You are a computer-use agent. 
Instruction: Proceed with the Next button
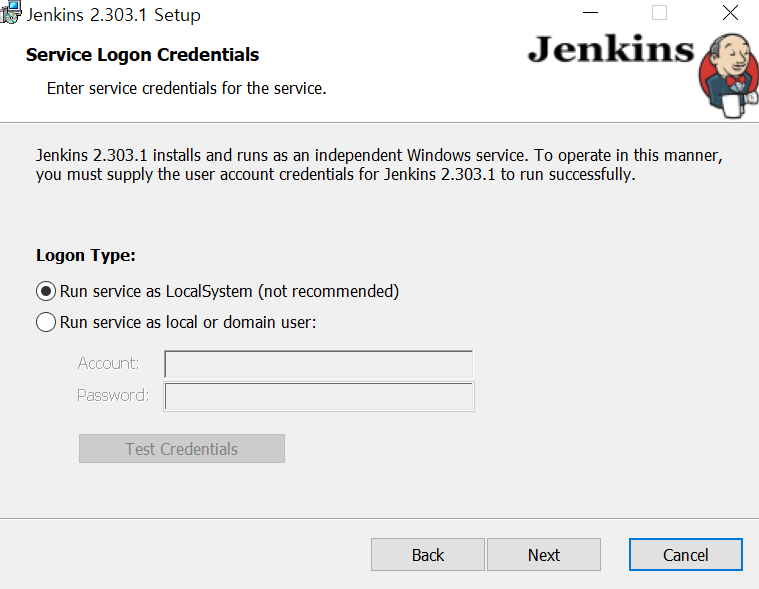point(544,555)
